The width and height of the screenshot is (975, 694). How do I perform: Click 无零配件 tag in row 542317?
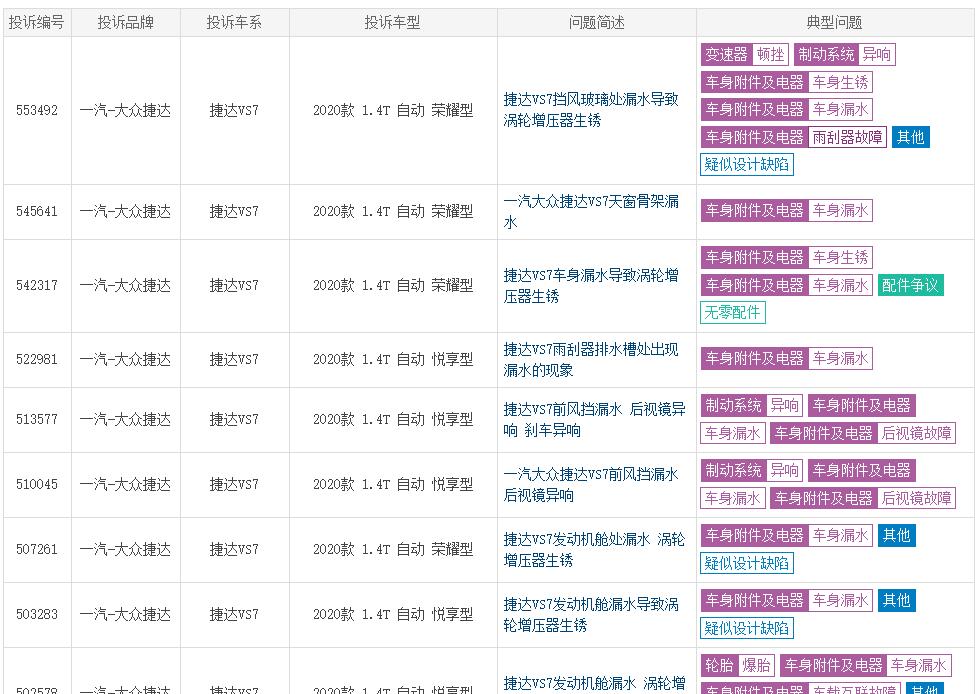pos(732,312)
